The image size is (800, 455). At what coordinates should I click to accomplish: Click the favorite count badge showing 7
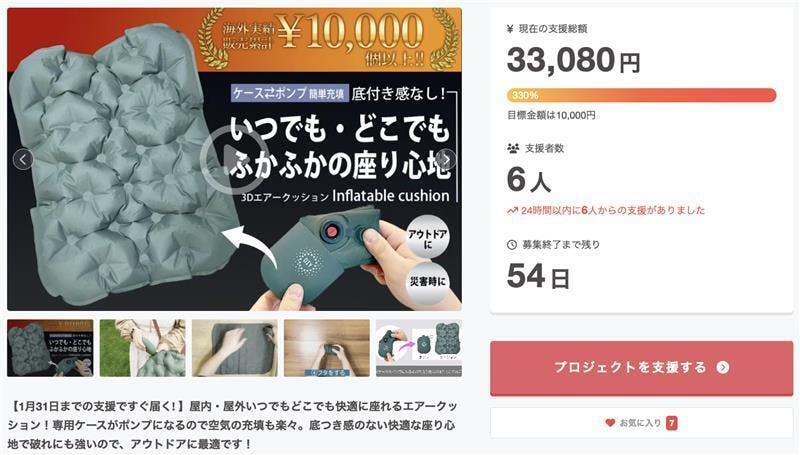coord(672,423)
